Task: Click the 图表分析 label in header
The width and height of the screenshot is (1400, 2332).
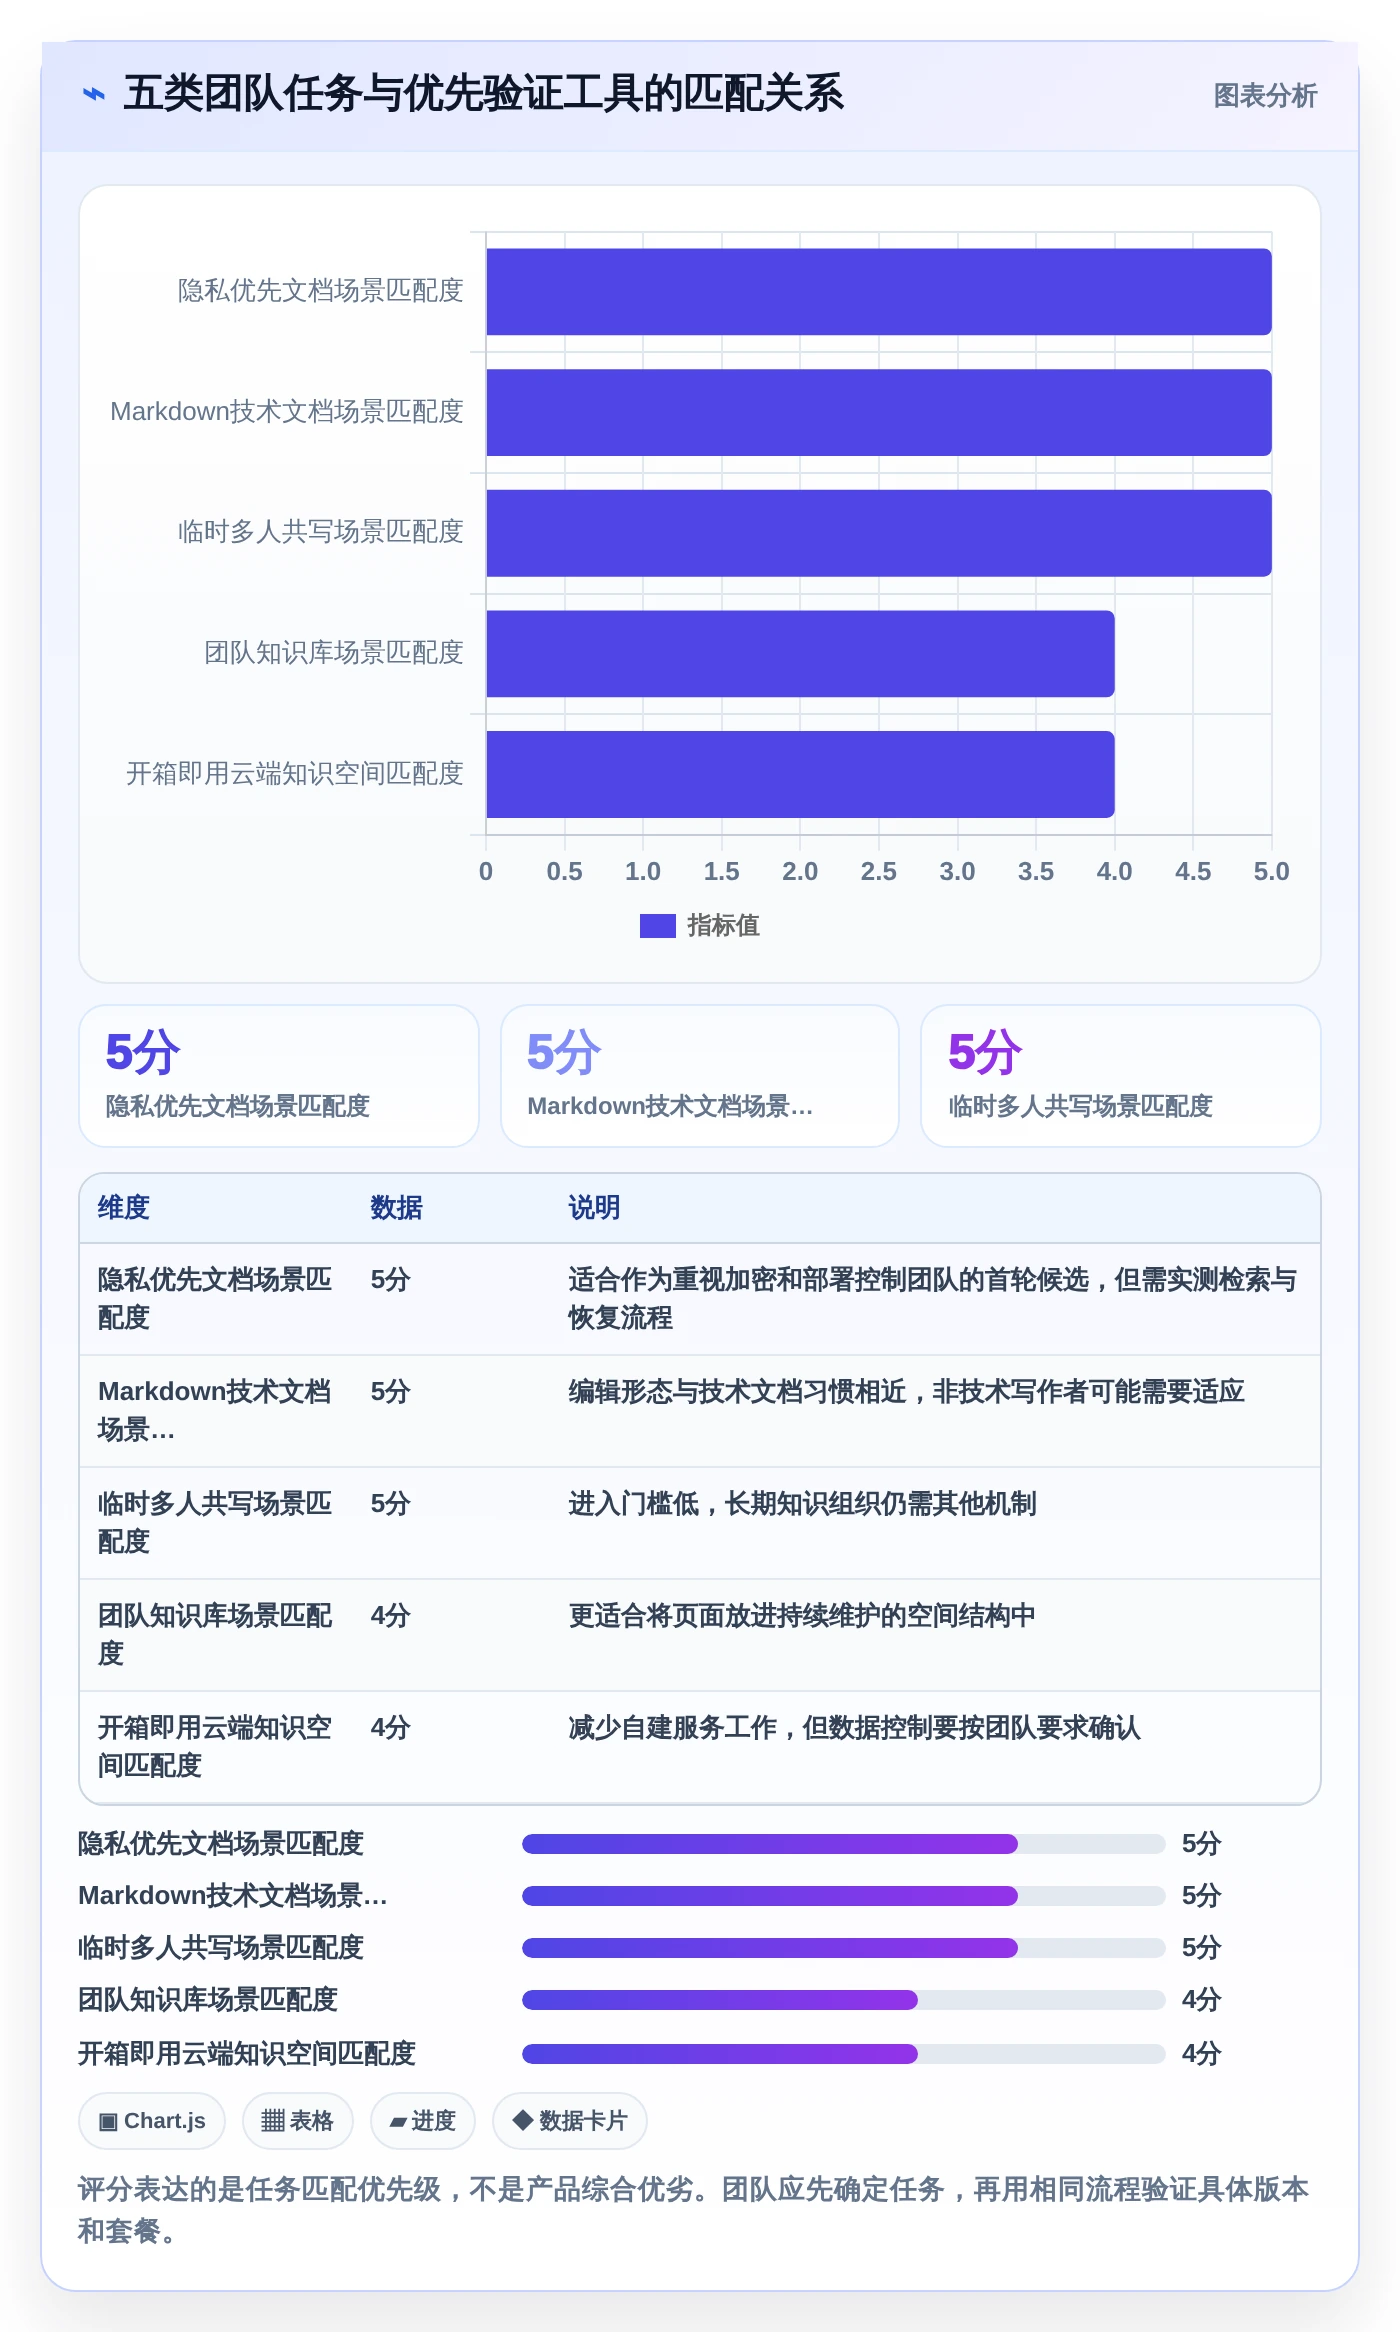Action: point(1265,95)
